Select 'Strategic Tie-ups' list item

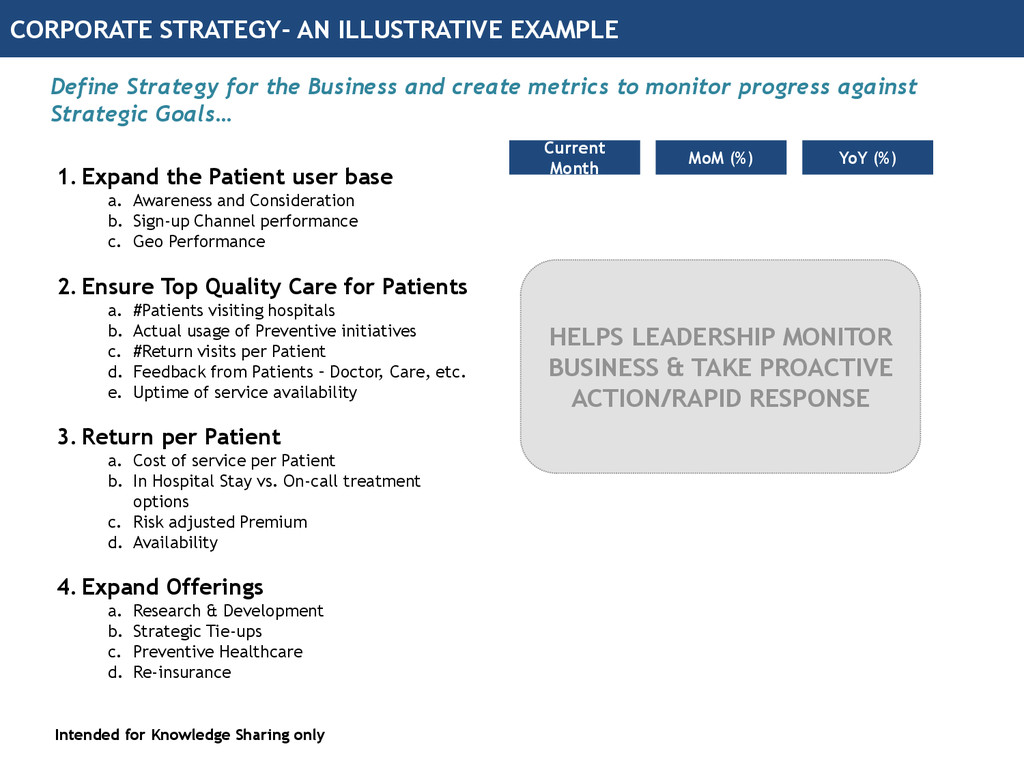[x=197, y=632]
